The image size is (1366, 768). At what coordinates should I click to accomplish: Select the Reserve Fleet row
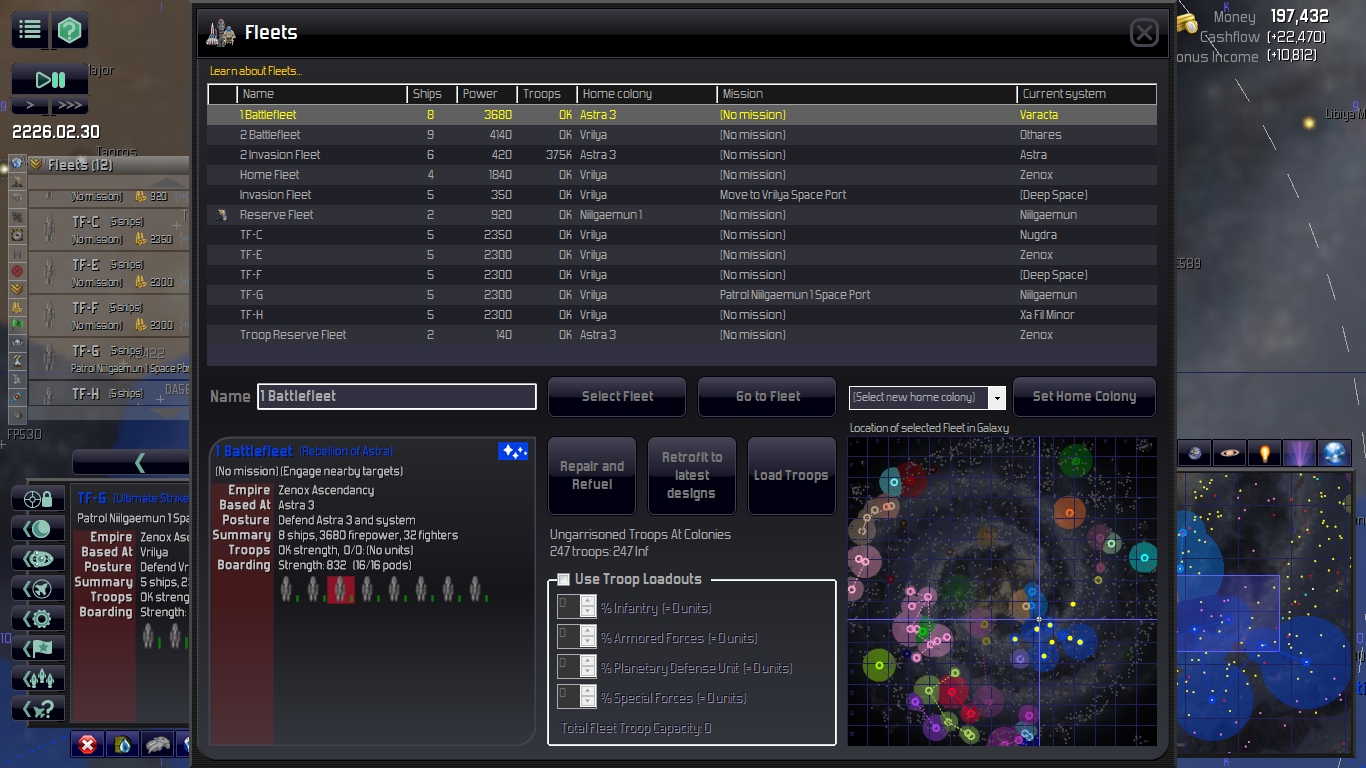(x=682, y=215)
